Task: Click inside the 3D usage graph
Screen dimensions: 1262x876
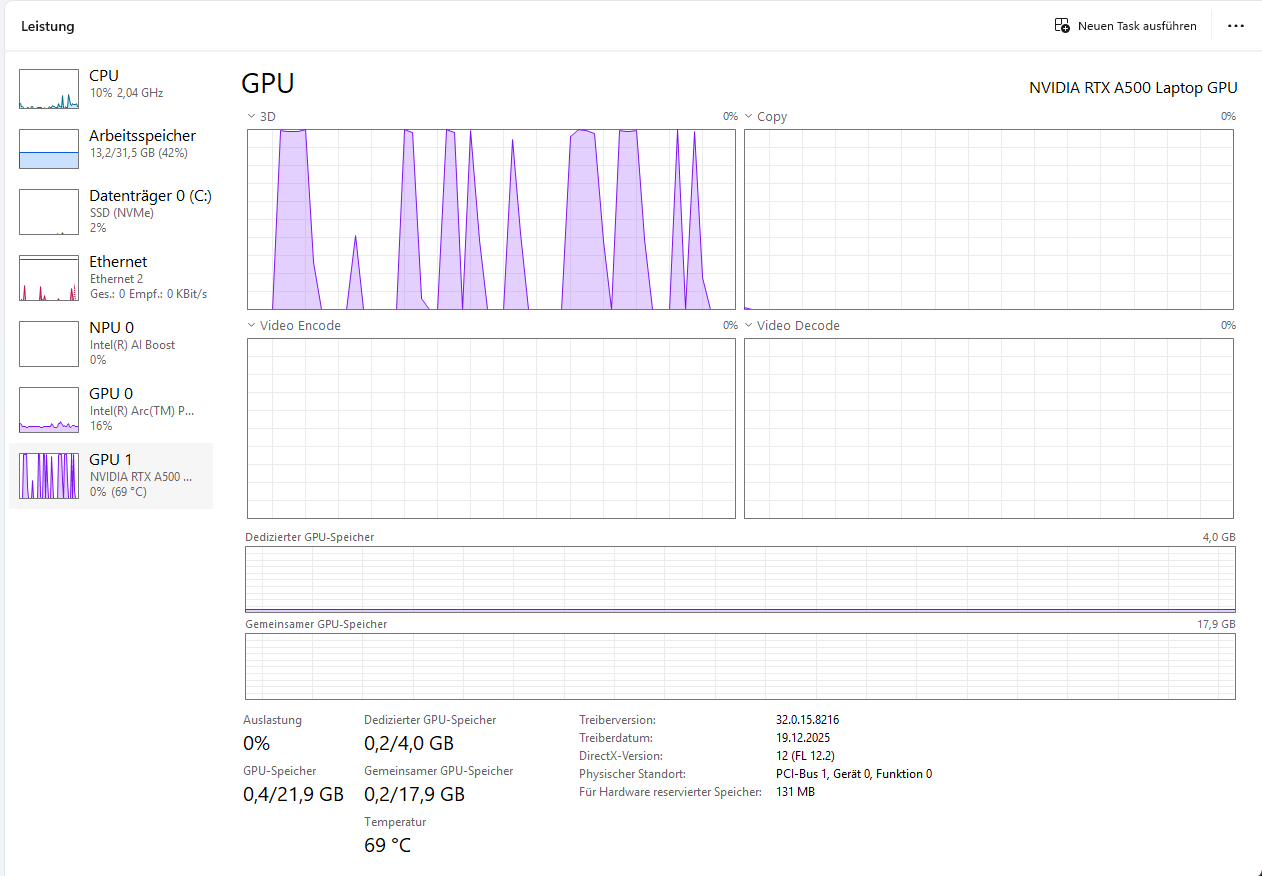Action: pos(490,219)
